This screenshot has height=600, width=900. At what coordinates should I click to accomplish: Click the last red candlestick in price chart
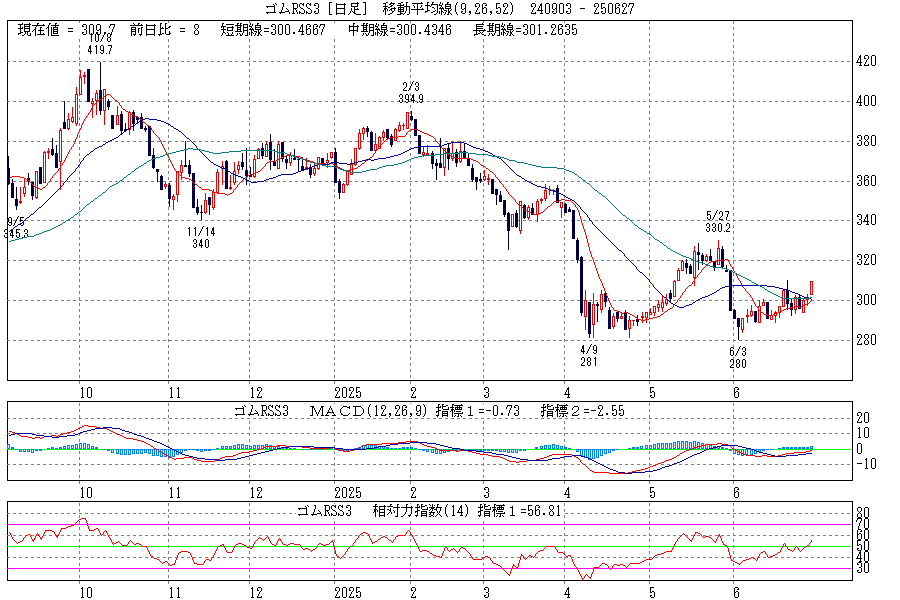click(812, 288)
